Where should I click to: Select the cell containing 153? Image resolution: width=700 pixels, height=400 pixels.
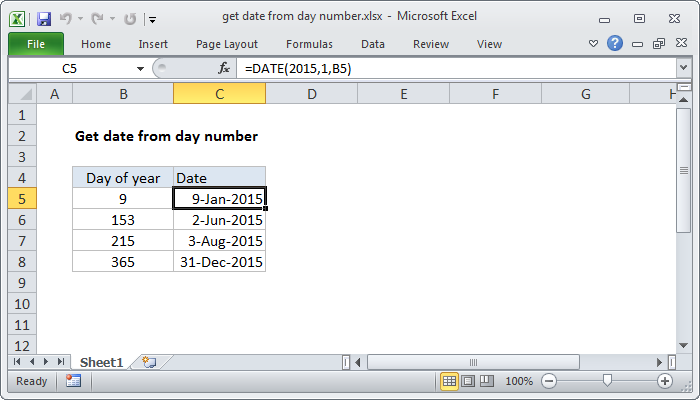click(x=123, y=220)
